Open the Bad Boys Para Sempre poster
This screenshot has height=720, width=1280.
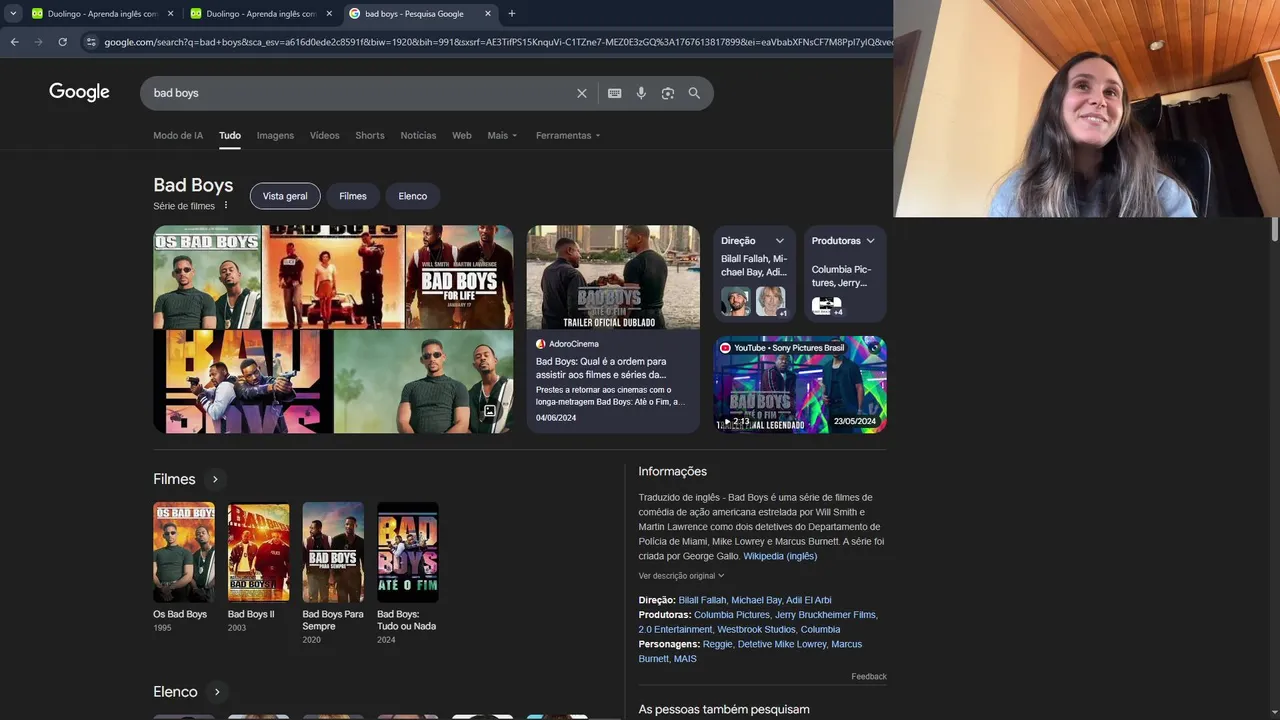point(333,552)
